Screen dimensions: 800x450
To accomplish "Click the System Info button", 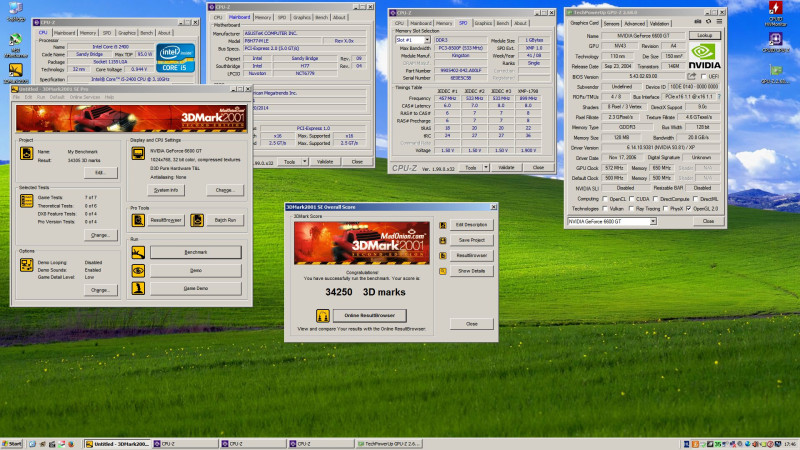I will point(166,190).
